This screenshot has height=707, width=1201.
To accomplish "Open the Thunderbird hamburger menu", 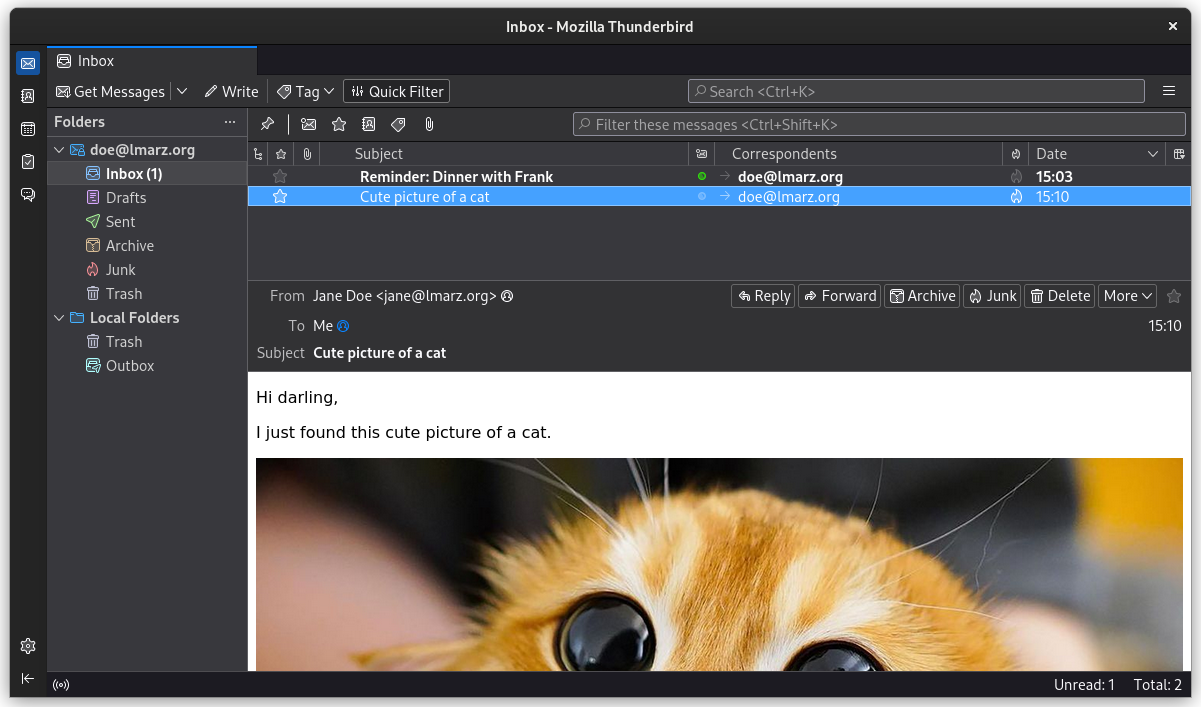I will pyautogui.click(x=1169, y=91).
